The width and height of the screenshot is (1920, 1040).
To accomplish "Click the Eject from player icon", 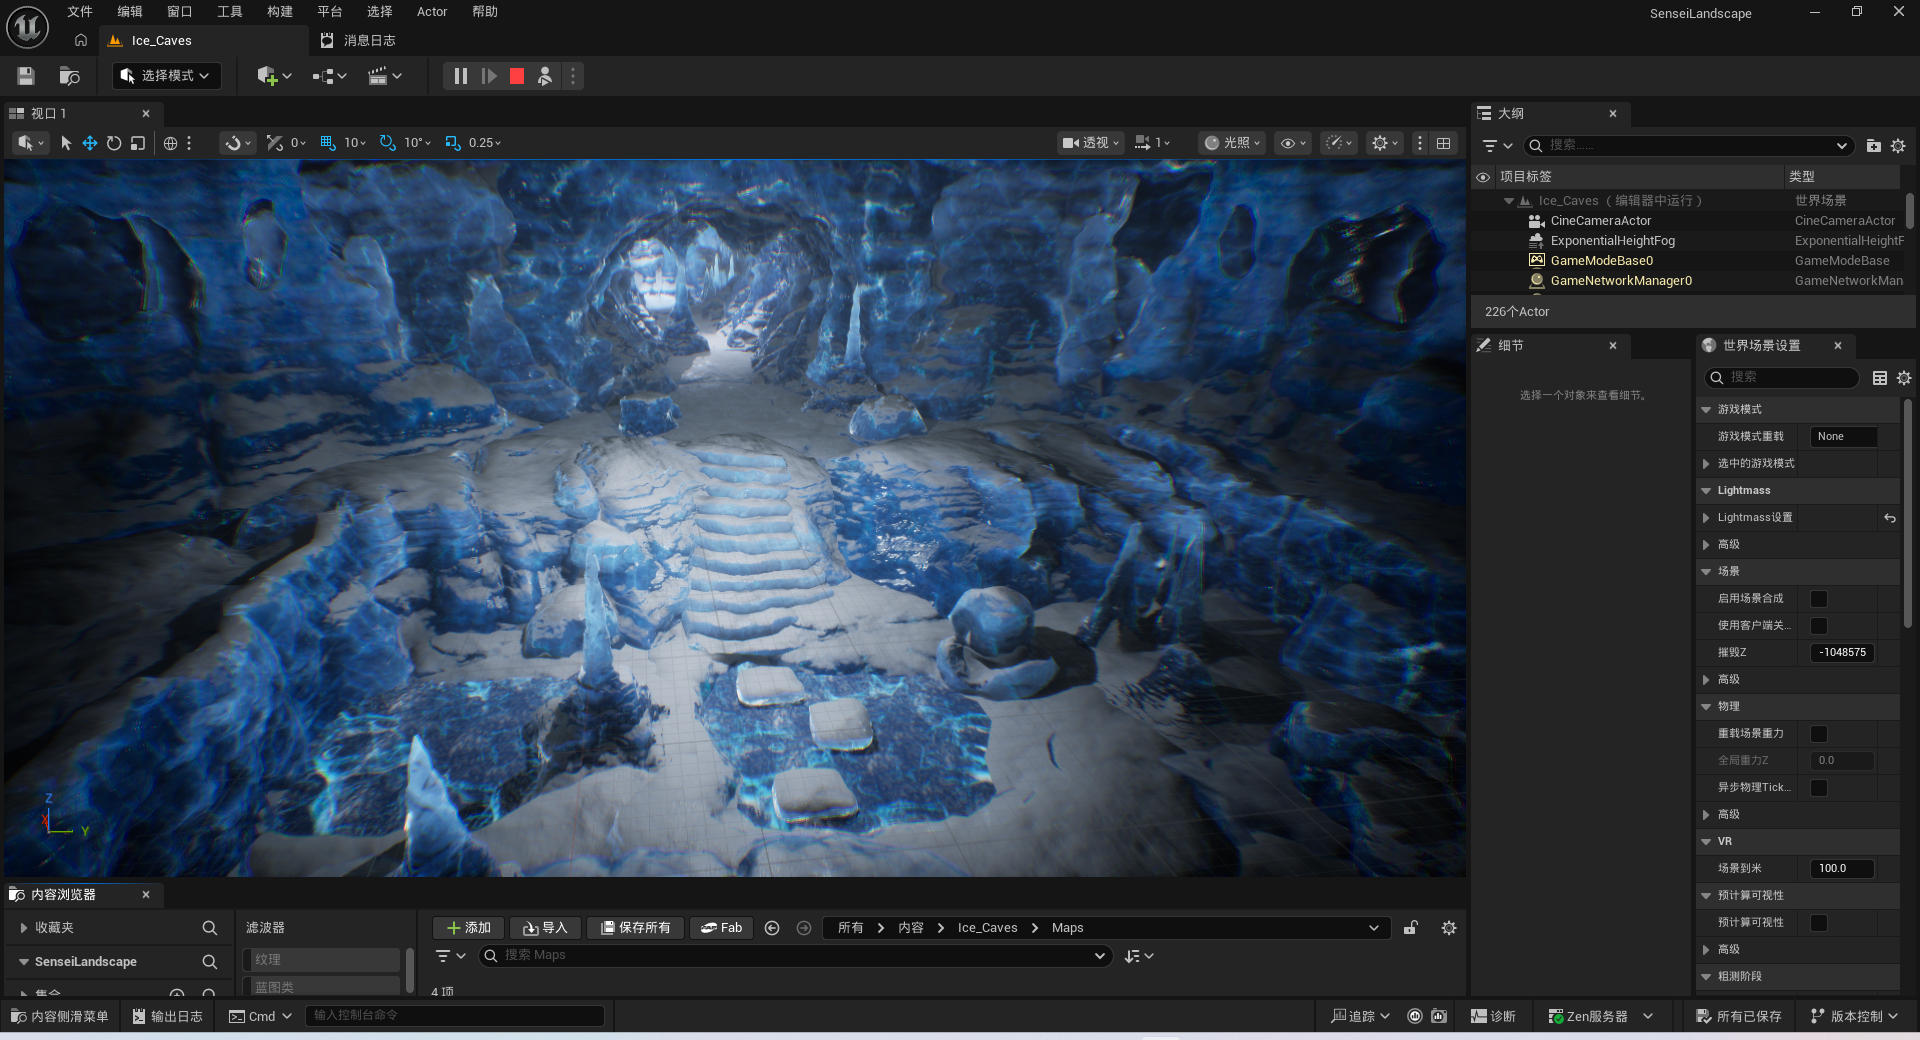I will (545, 76).
